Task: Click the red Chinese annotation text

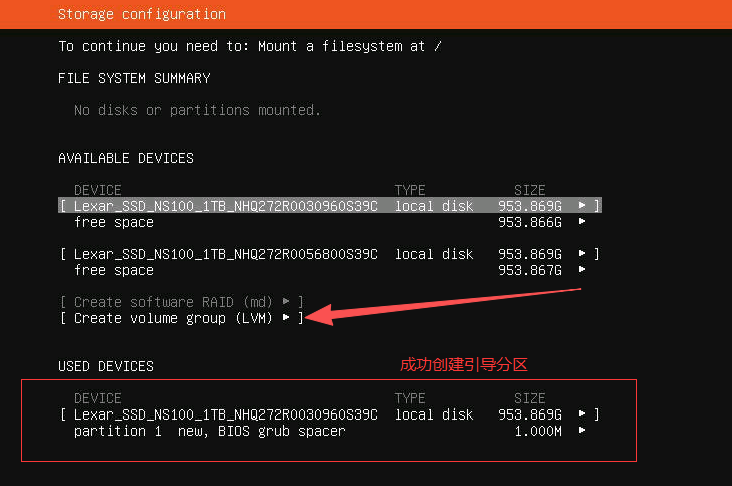Action: pyautogui.click(x=463, y=365)
